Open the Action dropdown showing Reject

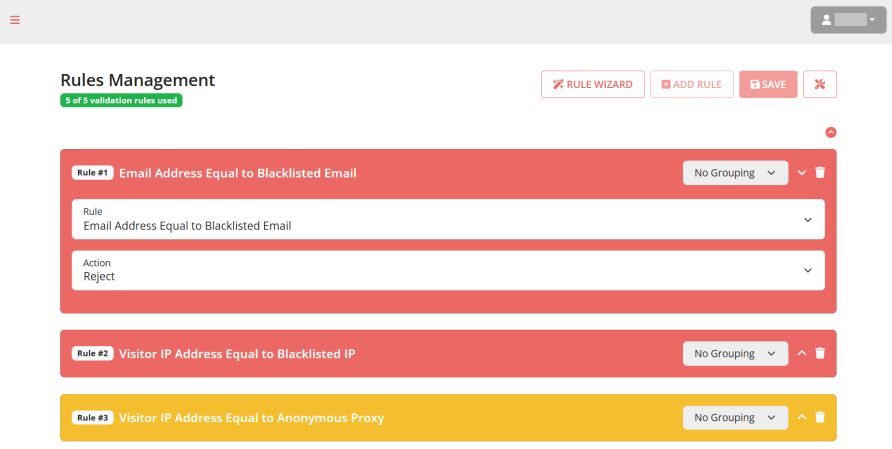click(448, 270)
